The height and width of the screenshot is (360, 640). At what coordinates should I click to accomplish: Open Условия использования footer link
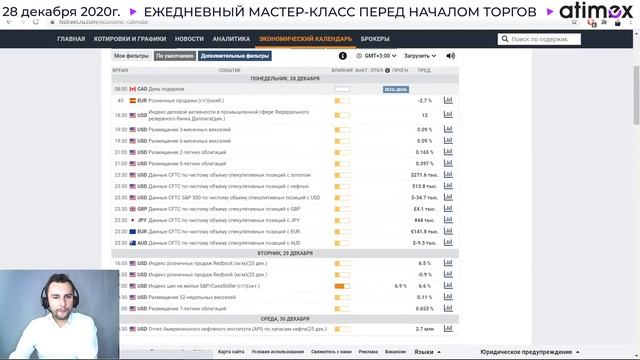click(x=278, y=351)
